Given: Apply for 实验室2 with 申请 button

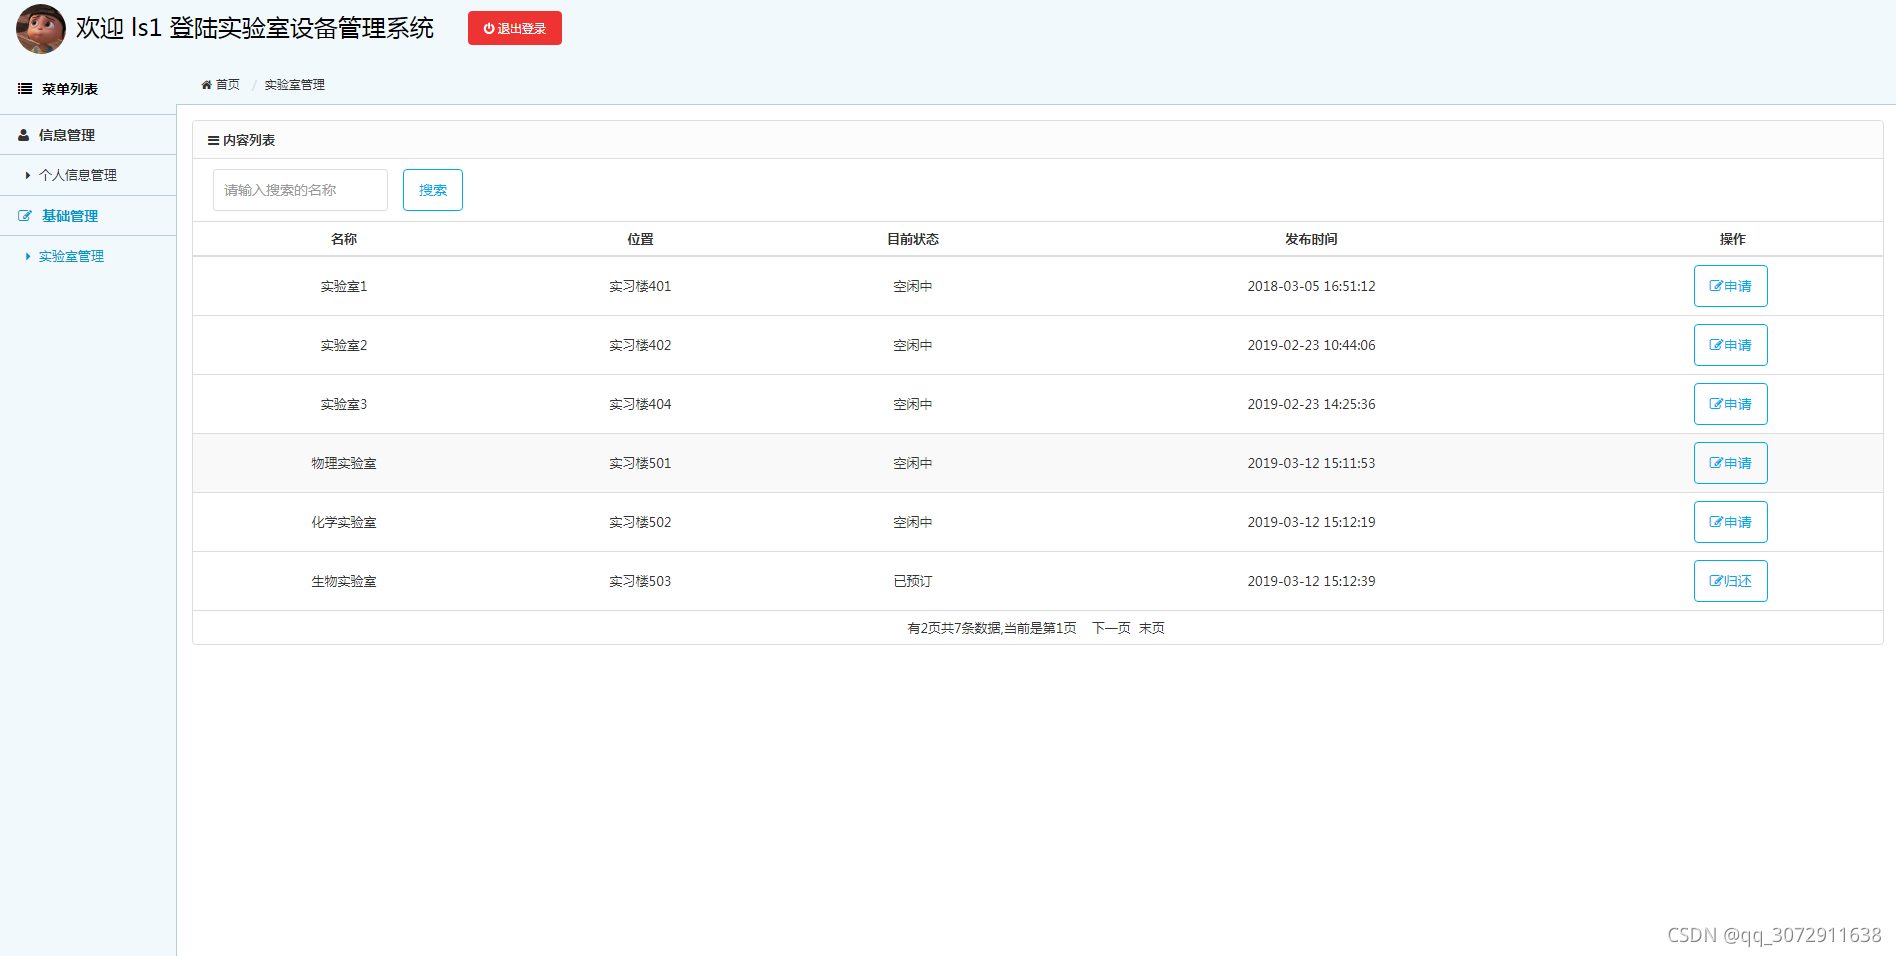Looking at the screenshot, I should (1731, 345).
